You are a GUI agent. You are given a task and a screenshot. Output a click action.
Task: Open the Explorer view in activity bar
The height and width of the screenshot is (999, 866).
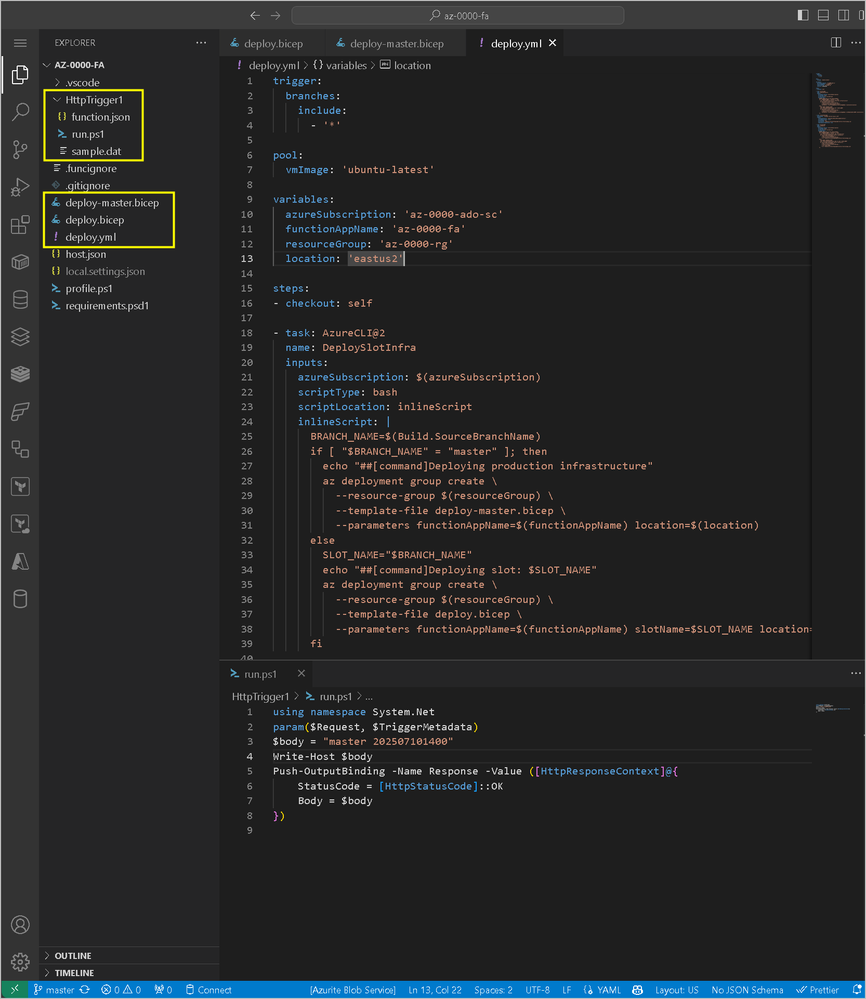click(x=20, y=75)
